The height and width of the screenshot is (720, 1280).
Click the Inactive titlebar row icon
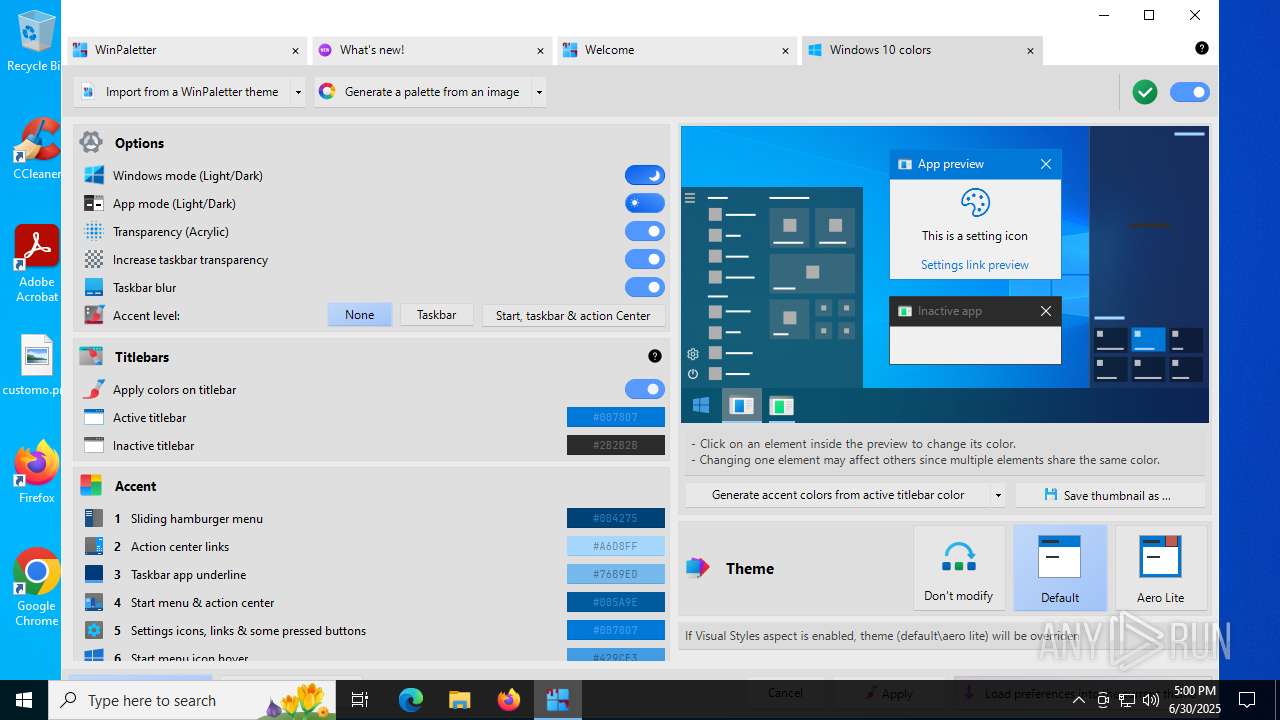pyautogui.click(x=94, y=445)
